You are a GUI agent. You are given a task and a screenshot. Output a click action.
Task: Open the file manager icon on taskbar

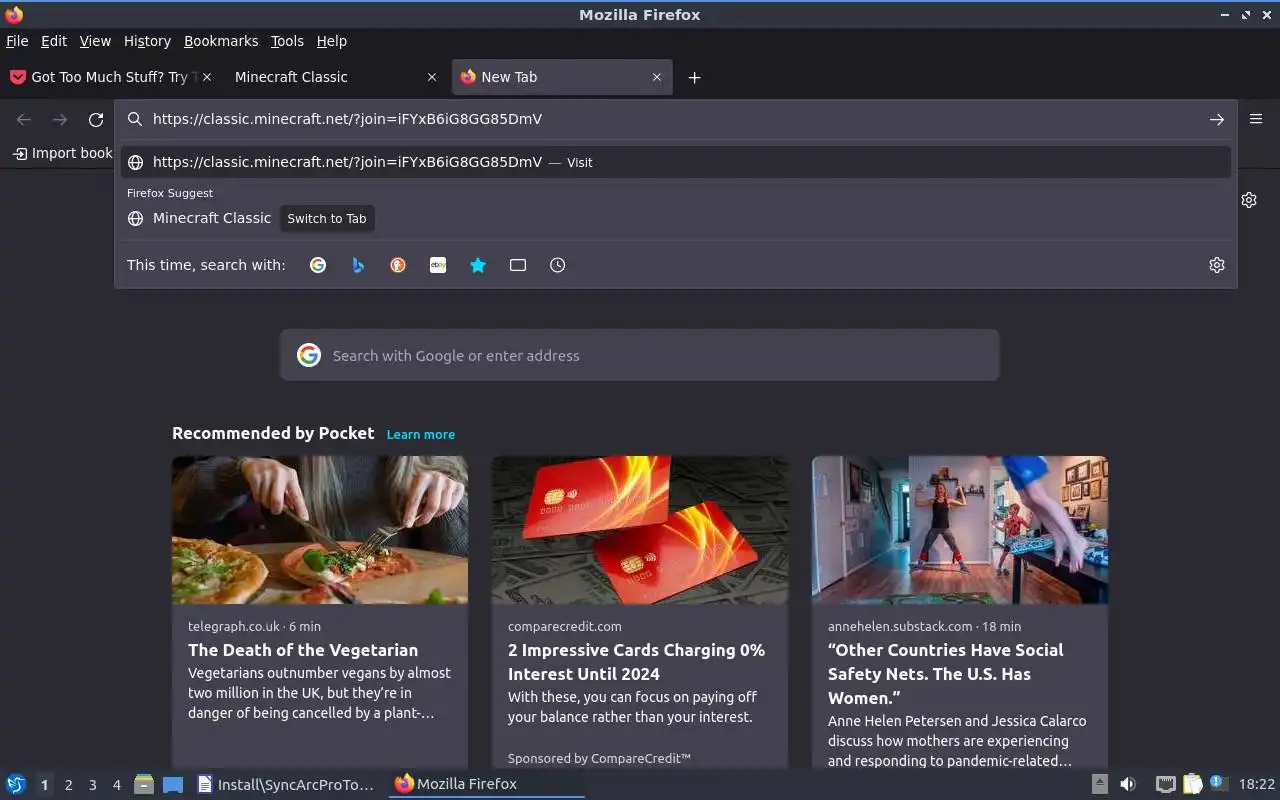(x=143, y=784)
